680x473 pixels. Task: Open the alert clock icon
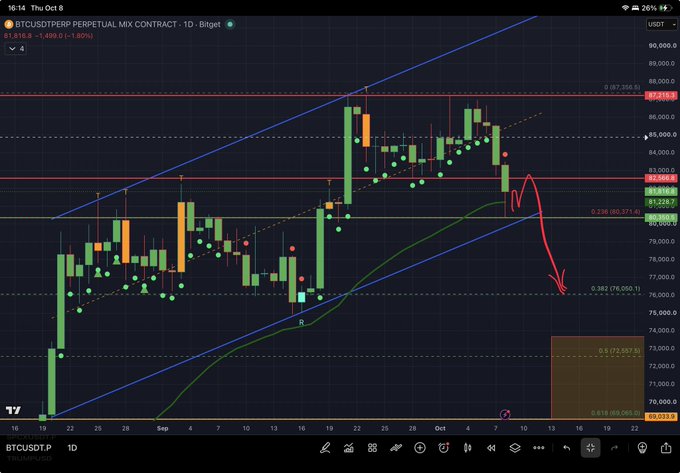[444, 448]
